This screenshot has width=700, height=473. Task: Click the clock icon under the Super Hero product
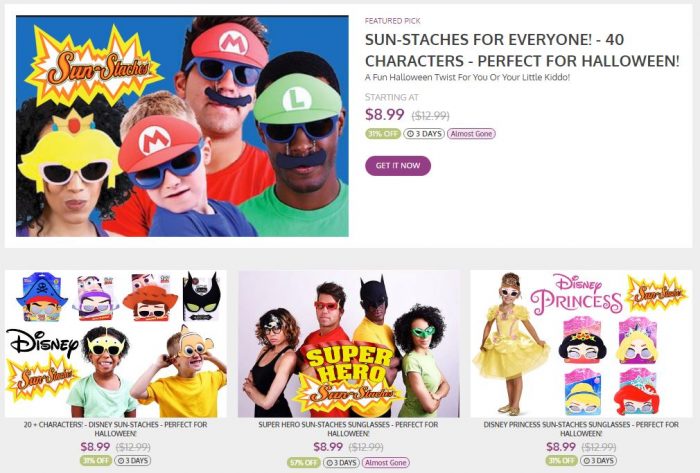[x=330, y=462]
